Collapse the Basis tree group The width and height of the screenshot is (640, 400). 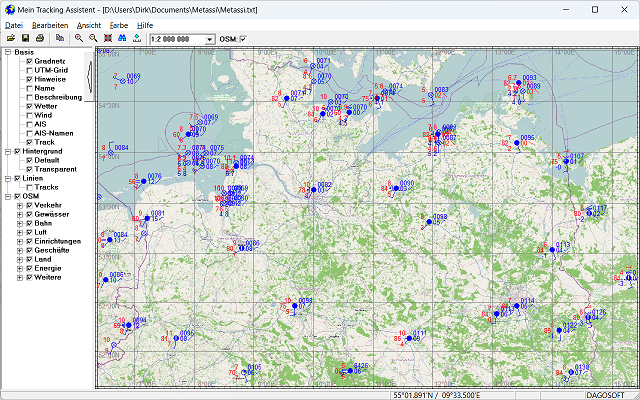6,52
